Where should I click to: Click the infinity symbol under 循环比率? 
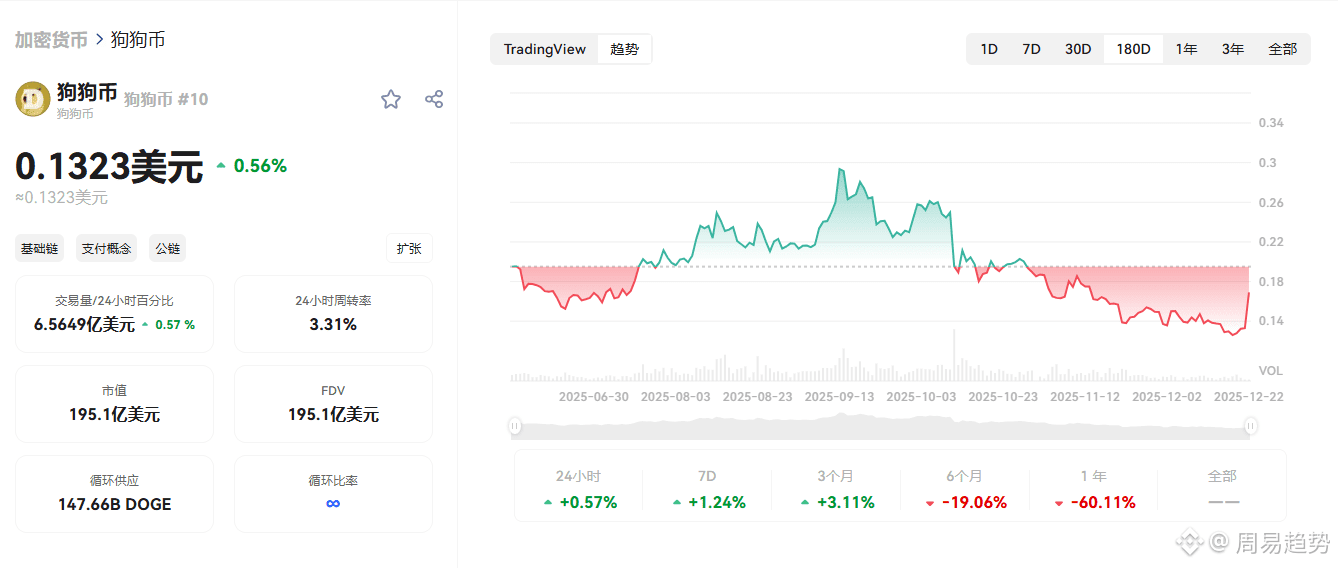click(333, 503)
